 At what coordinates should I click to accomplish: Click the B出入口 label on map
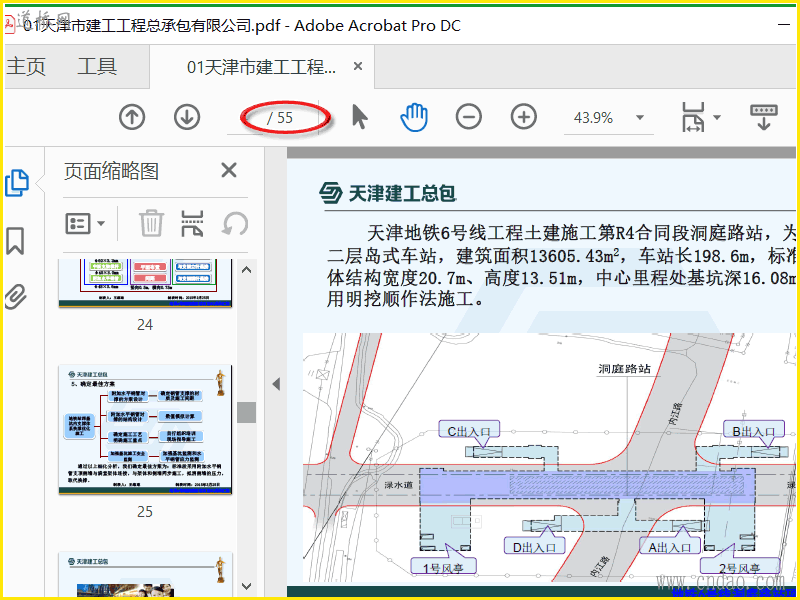(754, 432)
